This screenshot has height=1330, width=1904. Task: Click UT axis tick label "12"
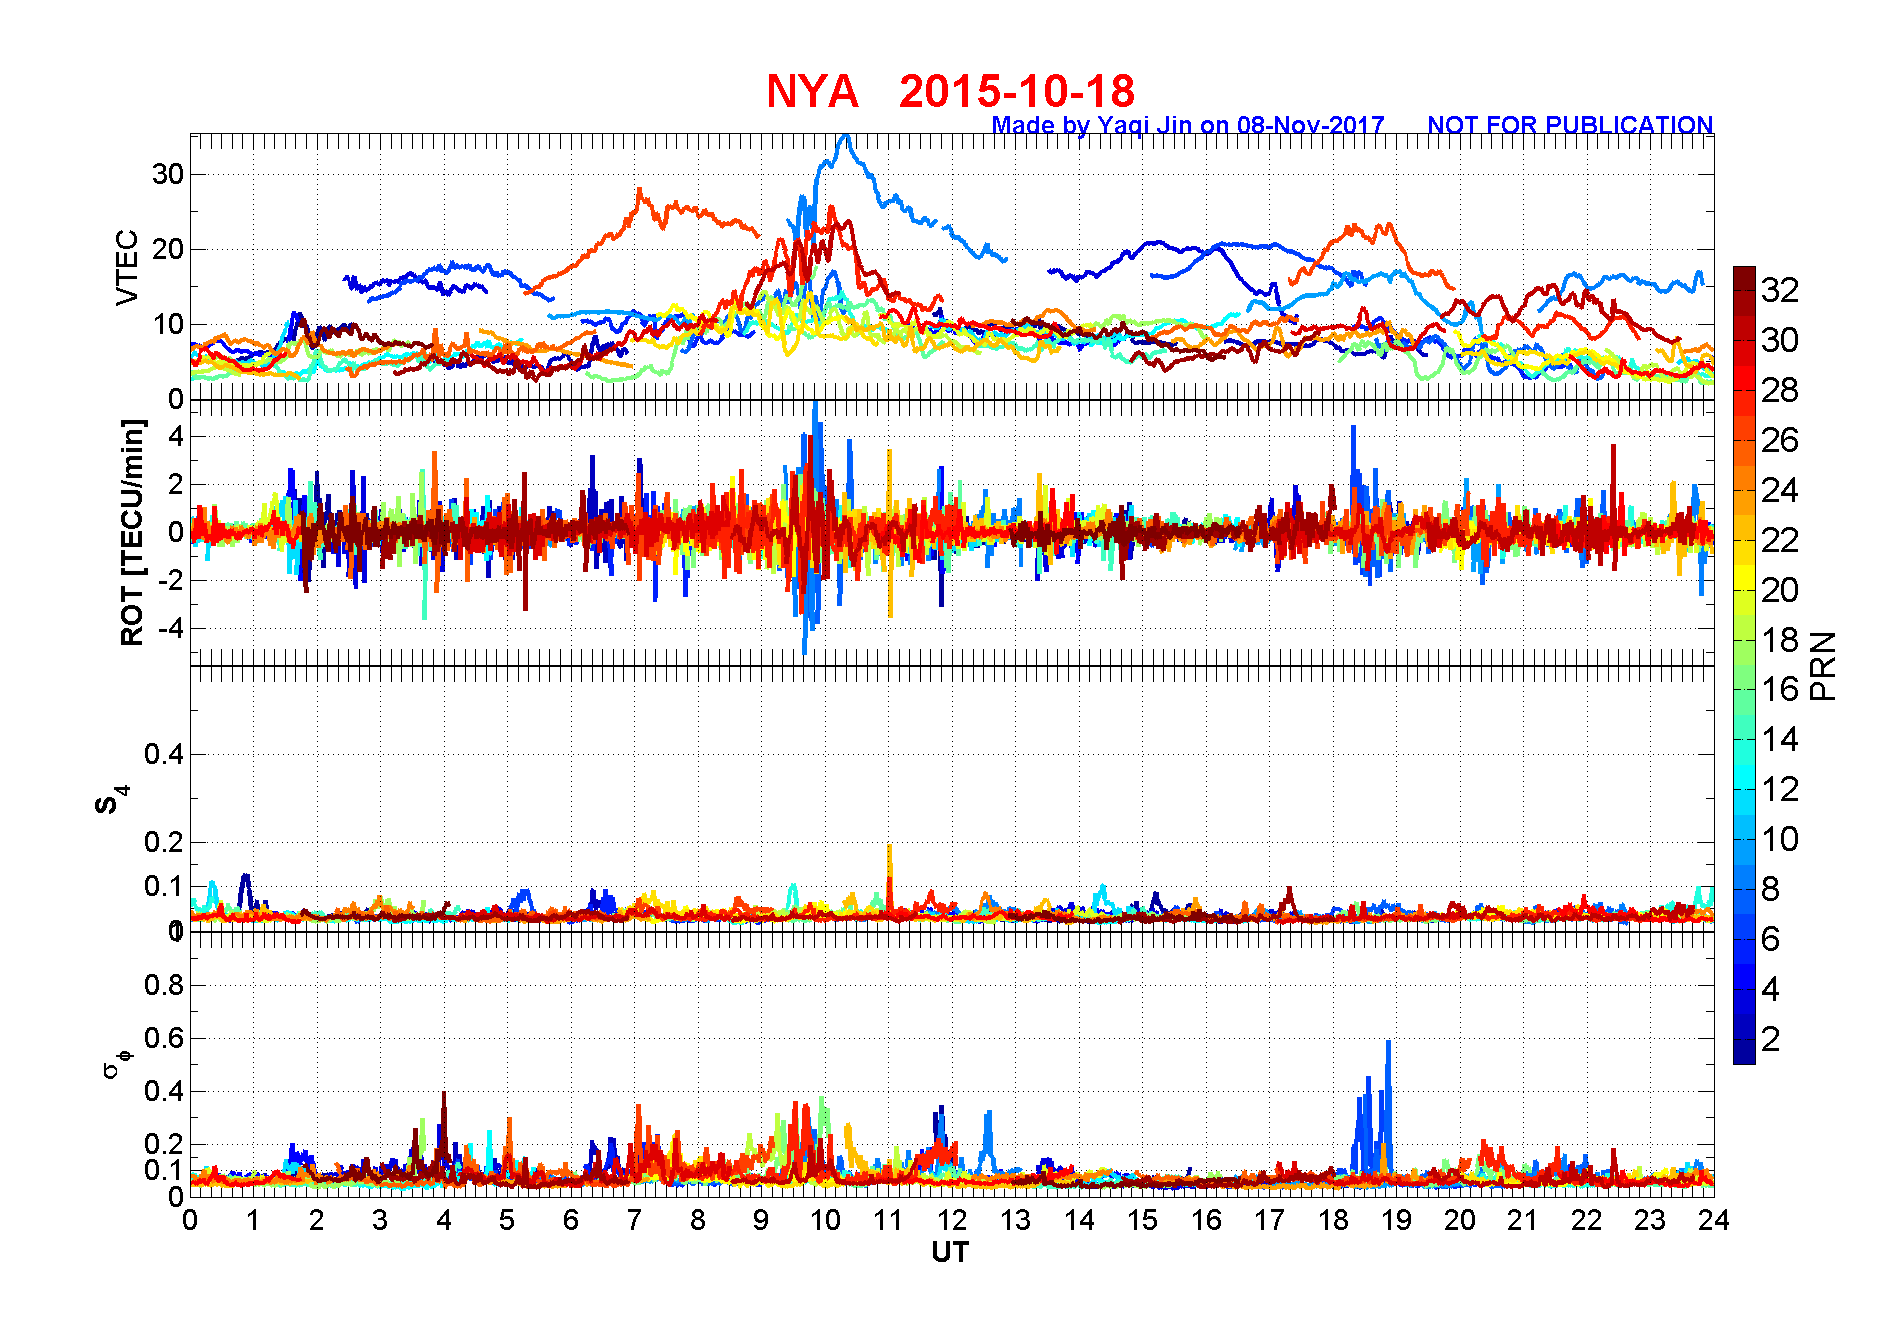pyautogui.click(x=952, y=1220)
